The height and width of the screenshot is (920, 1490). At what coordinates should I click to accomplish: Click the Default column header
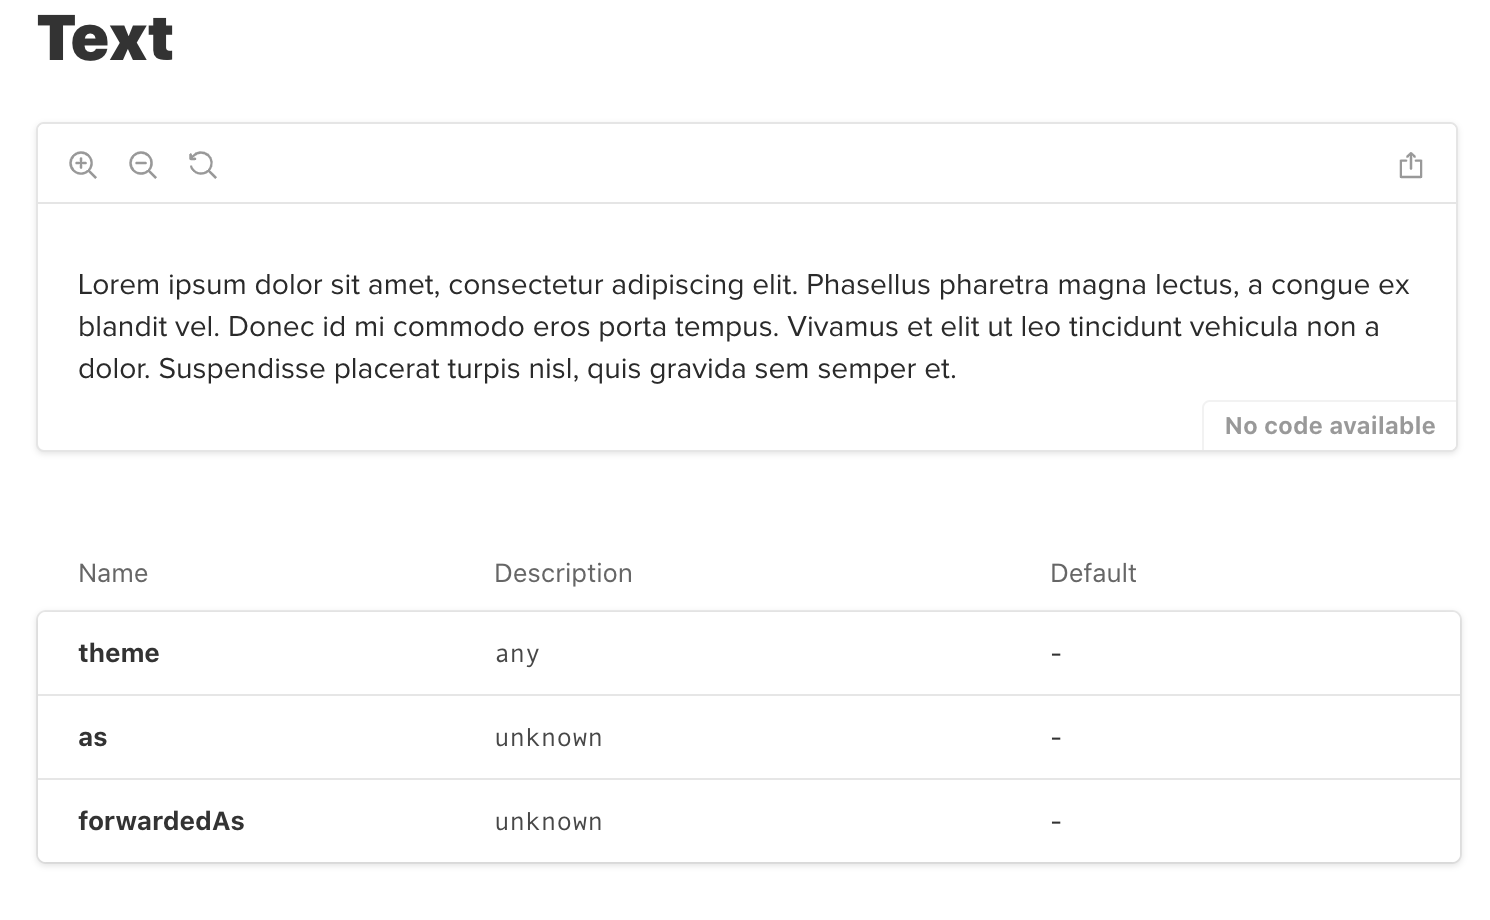click(1093, 573)
